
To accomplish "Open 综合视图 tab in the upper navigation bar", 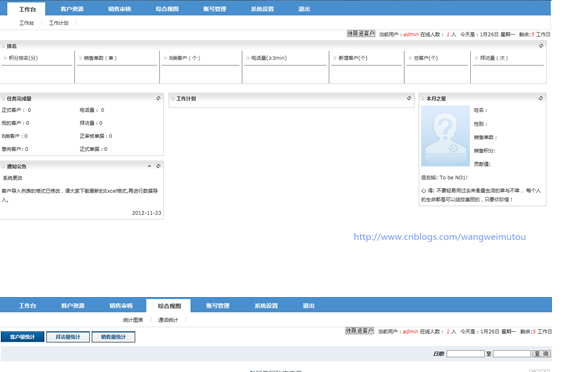I will (x=167, y=9).
